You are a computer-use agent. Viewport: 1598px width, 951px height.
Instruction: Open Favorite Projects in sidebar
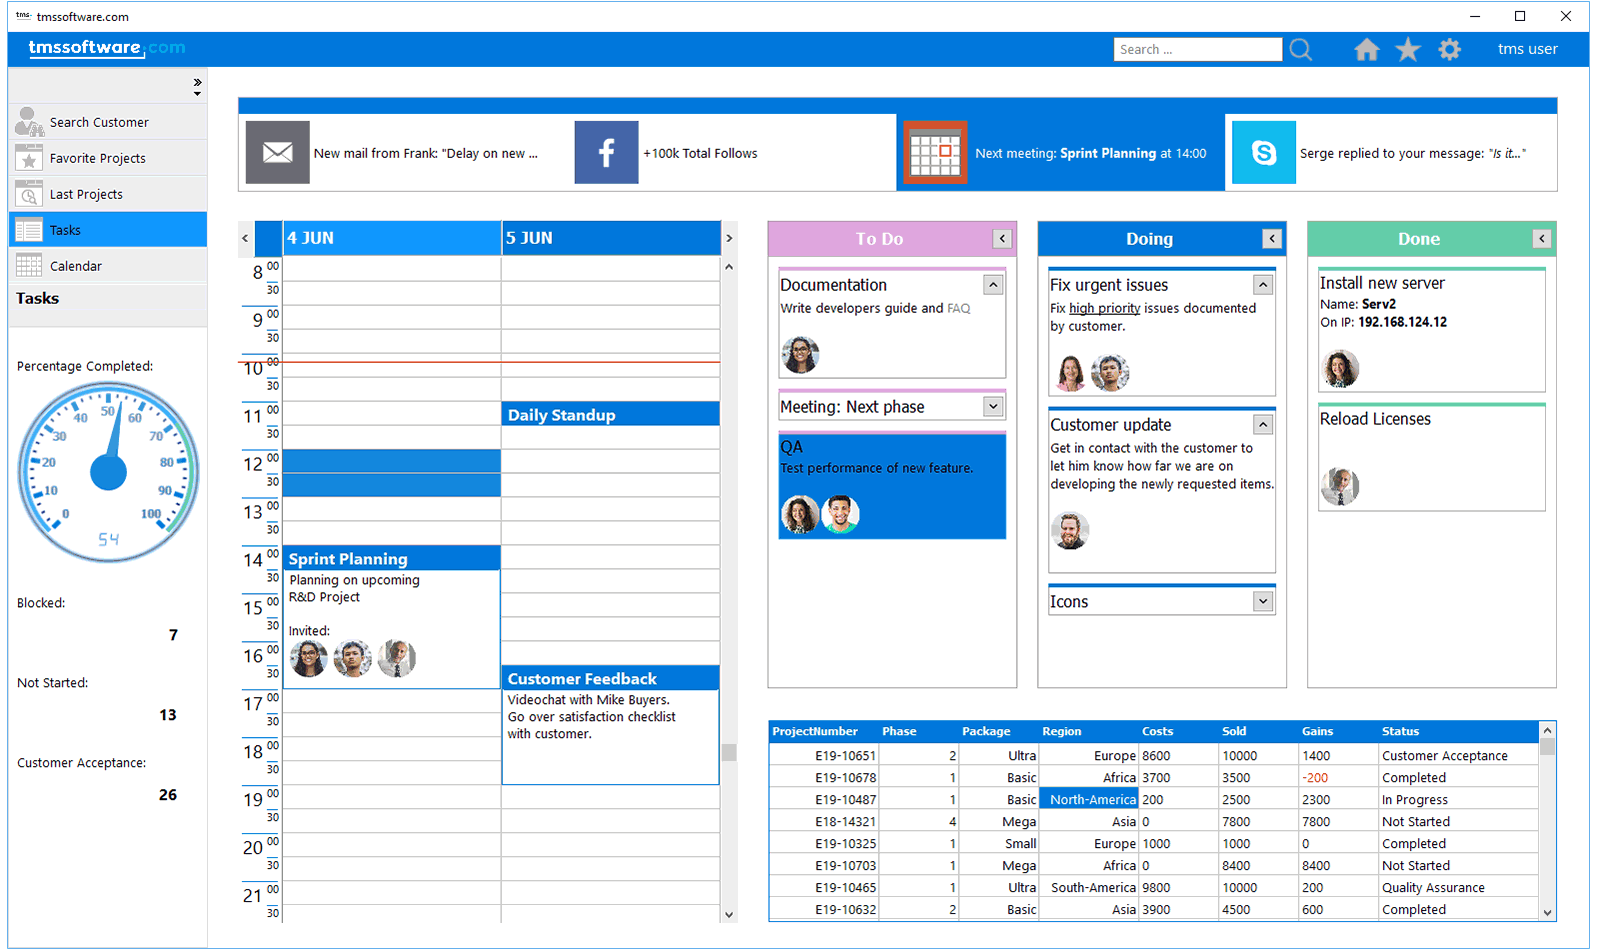tap(97, 158)
